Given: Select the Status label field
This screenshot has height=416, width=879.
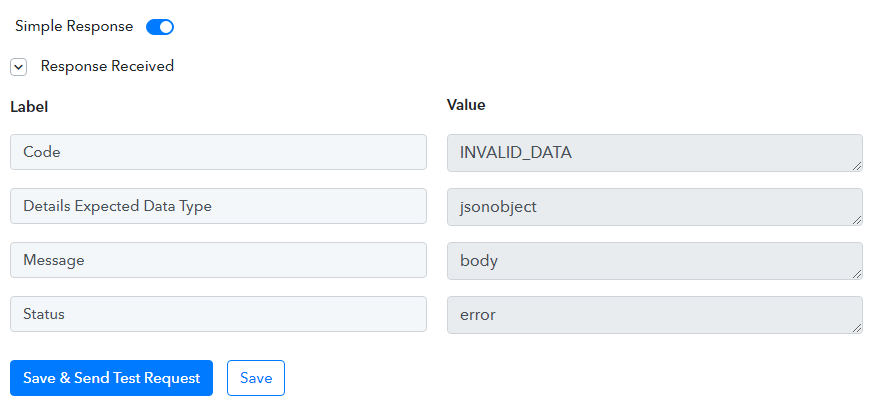Looking at the screenshot, I should (218, 314).
